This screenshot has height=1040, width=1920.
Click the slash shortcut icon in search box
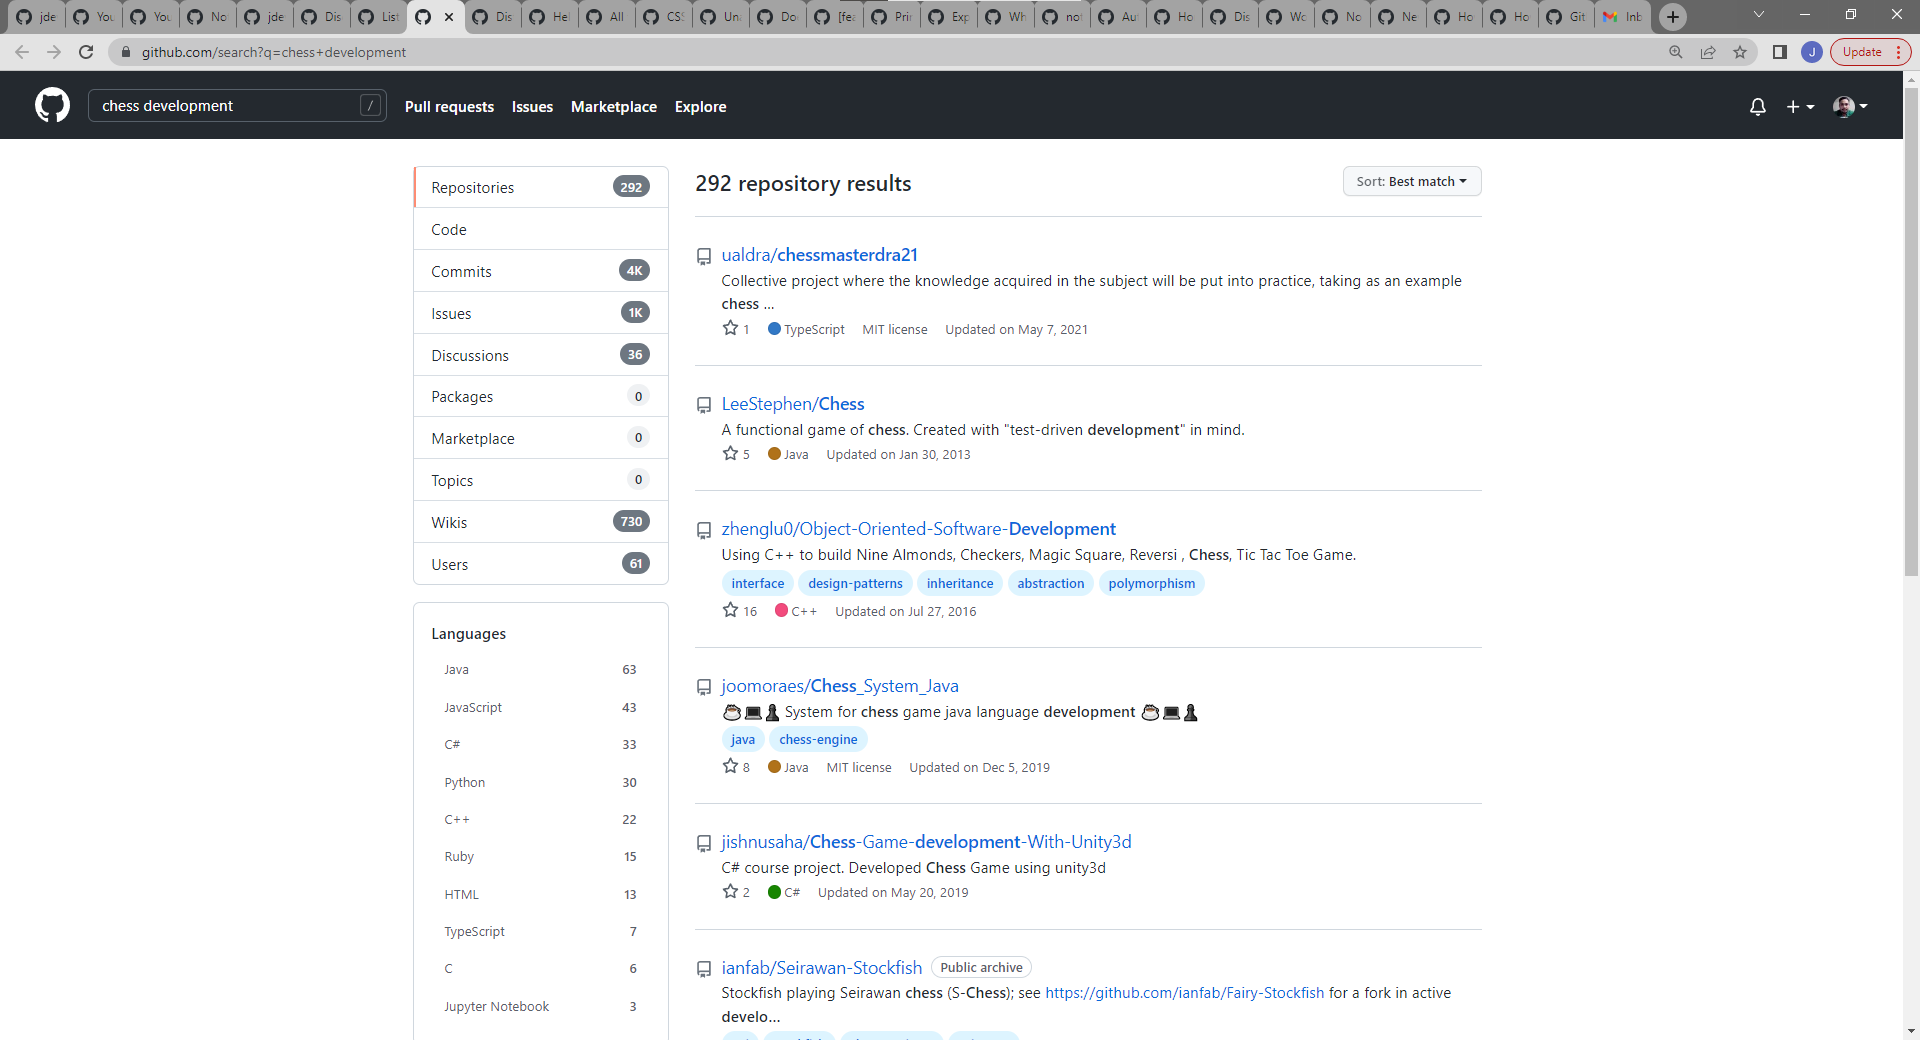pos(370,105)
